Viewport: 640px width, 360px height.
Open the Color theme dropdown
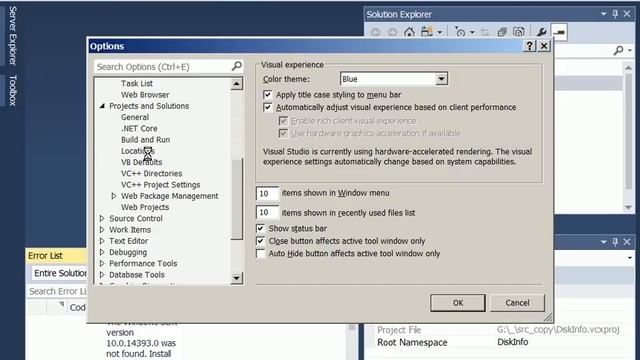pyautogui.click(x=441, y=79)
